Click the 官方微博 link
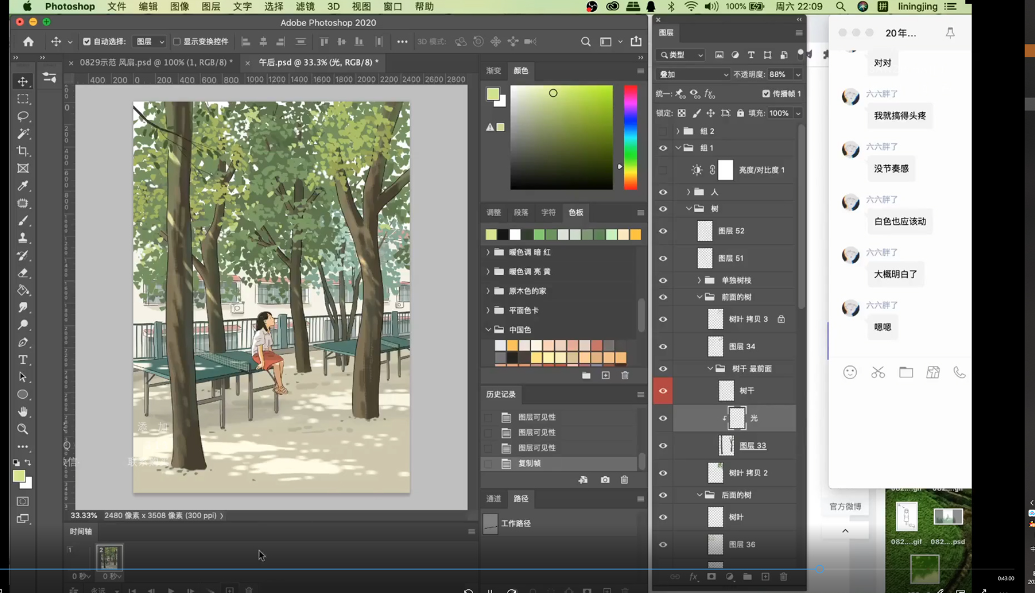Image resolution: width=1035 pixels, height=593 pixels. point(846,506)
